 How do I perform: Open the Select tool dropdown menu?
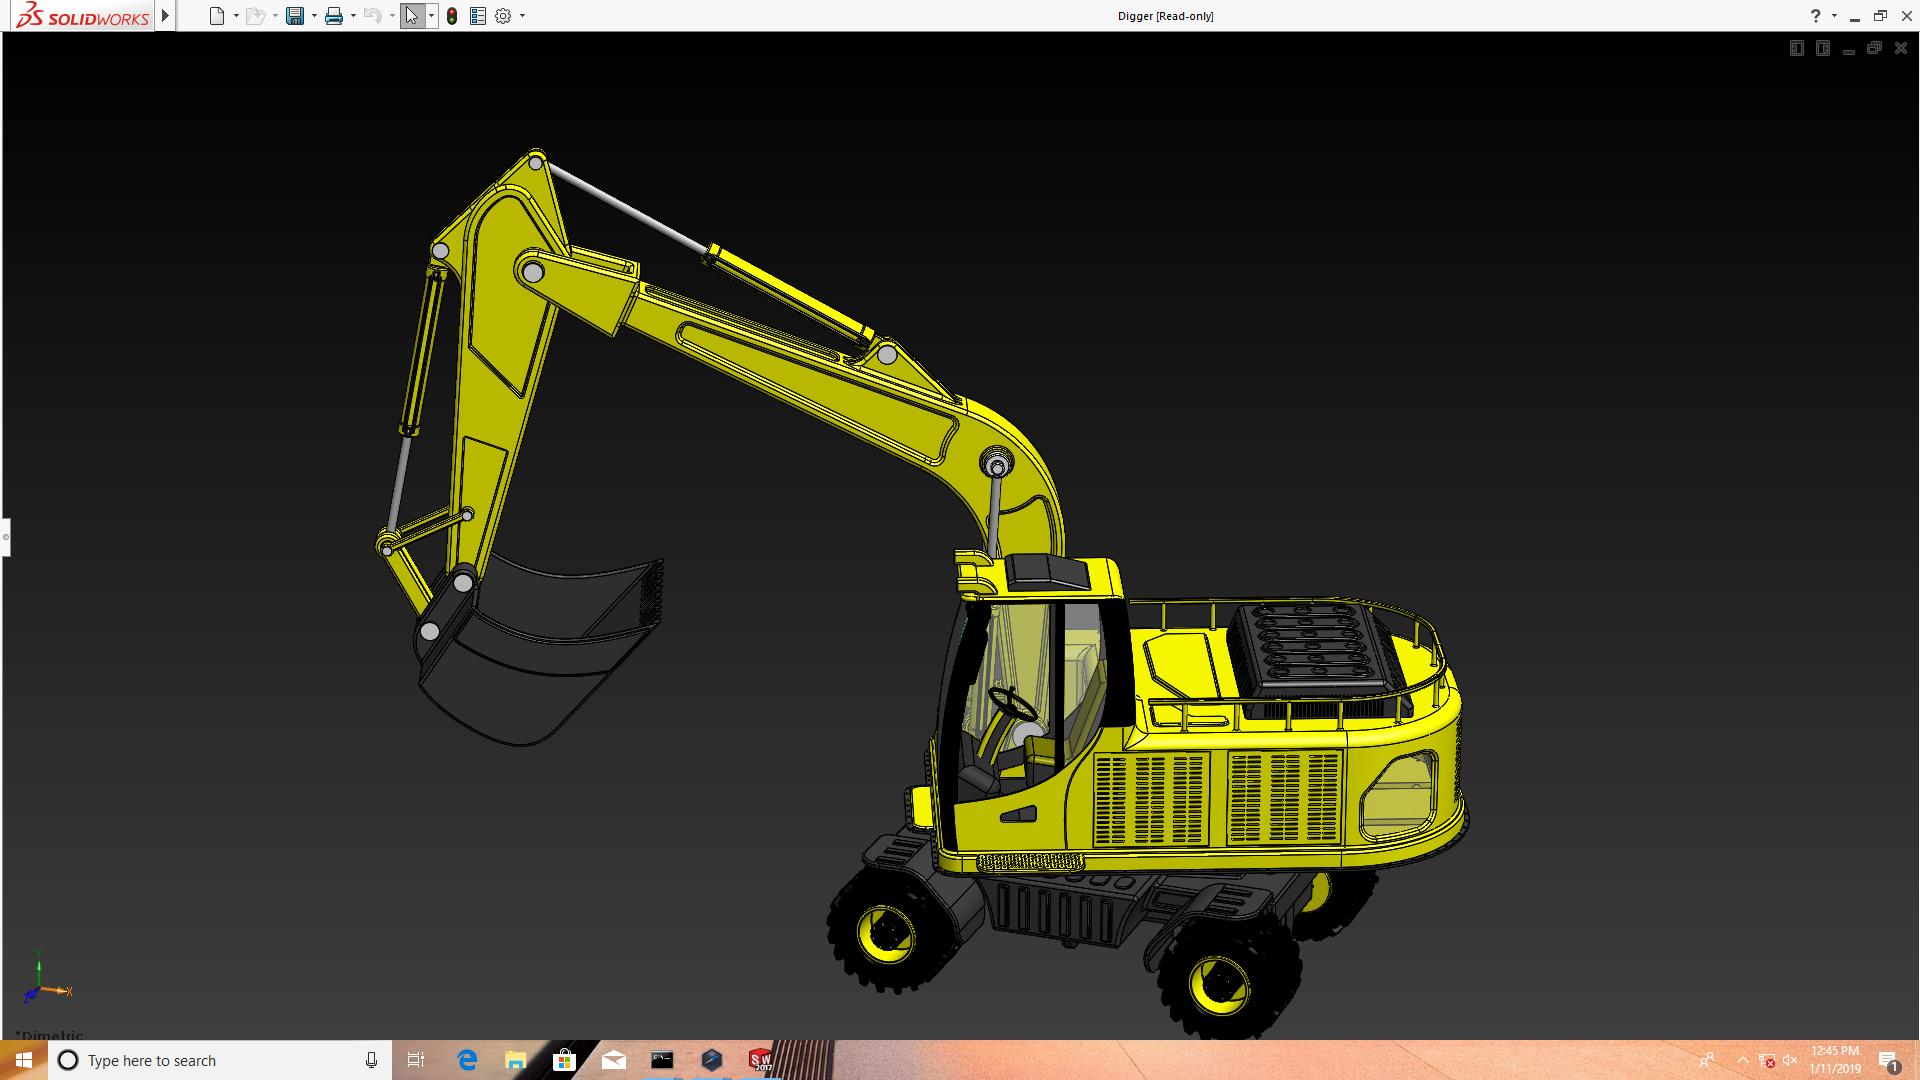(x=431, y=16)
